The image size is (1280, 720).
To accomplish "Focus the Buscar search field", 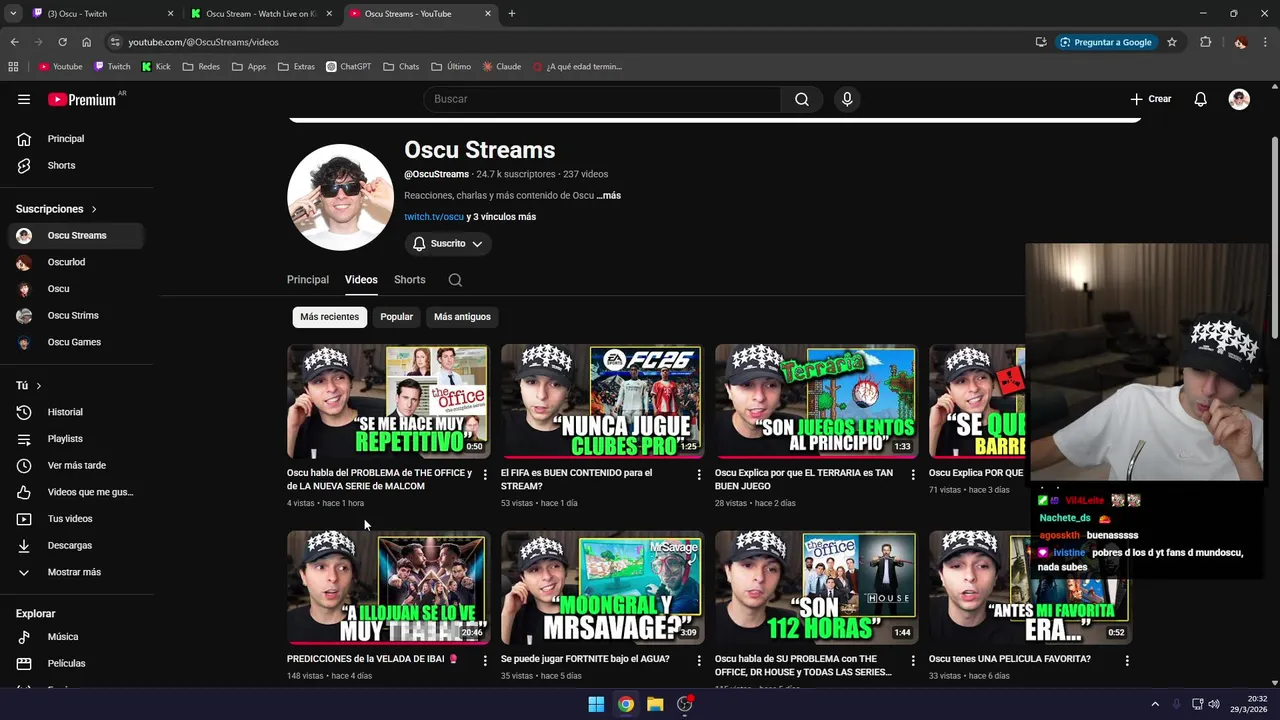I will (x=602, y=99).
